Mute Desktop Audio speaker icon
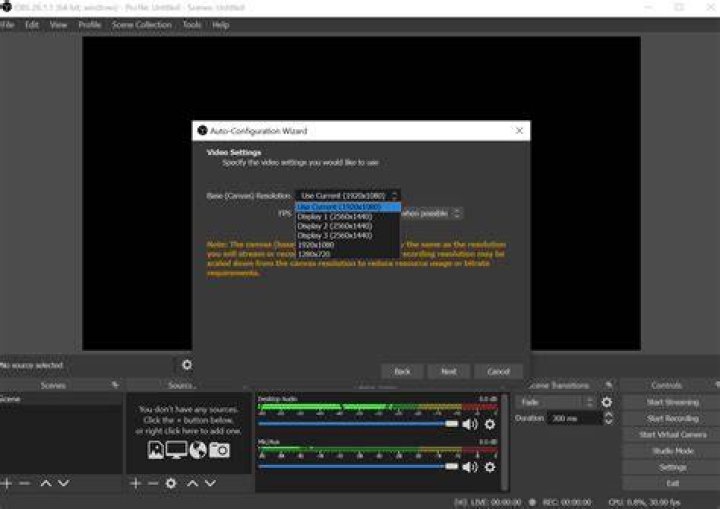Viewport: 720px width, 509px height. click(470, 424)
